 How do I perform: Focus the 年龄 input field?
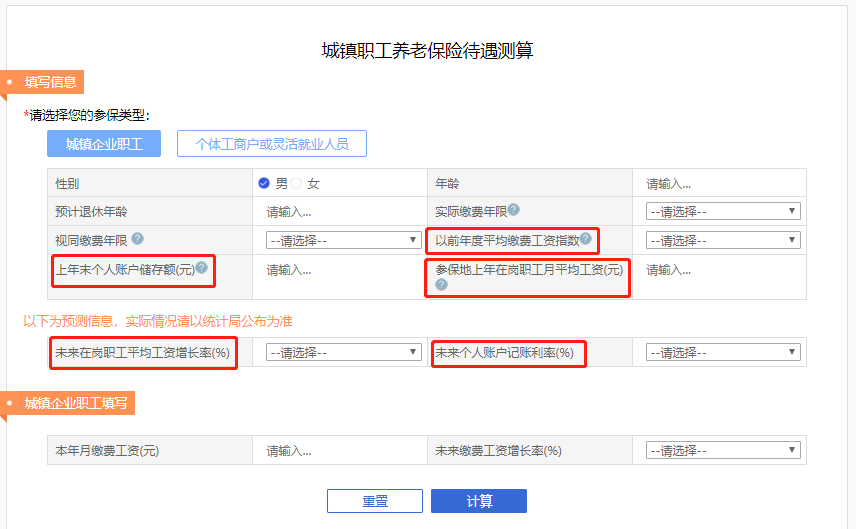(719, 184)
